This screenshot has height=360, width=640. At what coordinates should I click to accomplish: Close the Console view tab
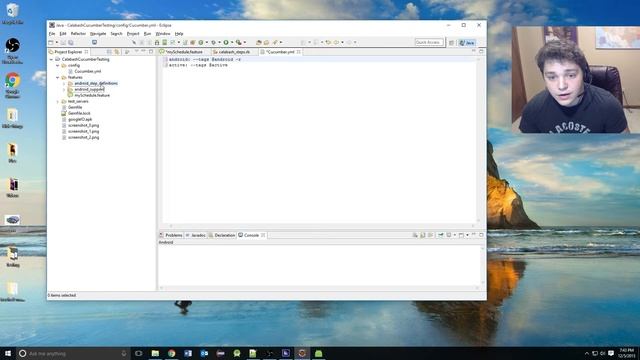(263, 235)
